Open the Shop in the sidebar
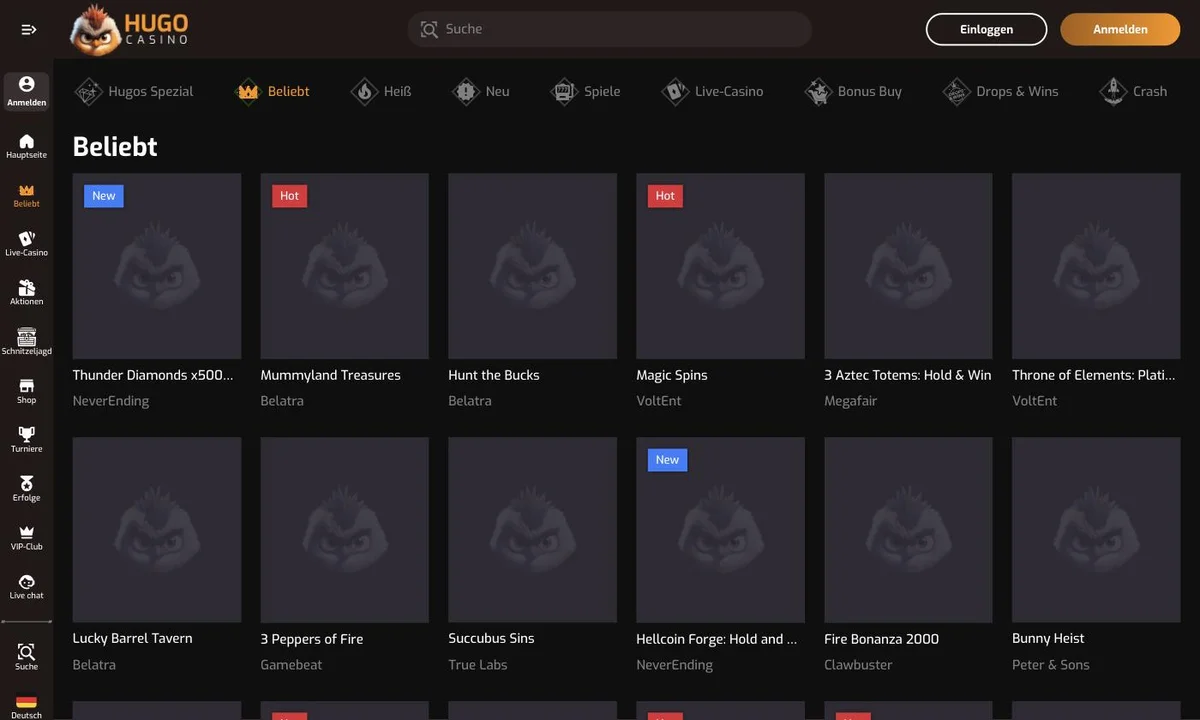The height and width of the screenshot is (720, 1200). pos(27,391)
